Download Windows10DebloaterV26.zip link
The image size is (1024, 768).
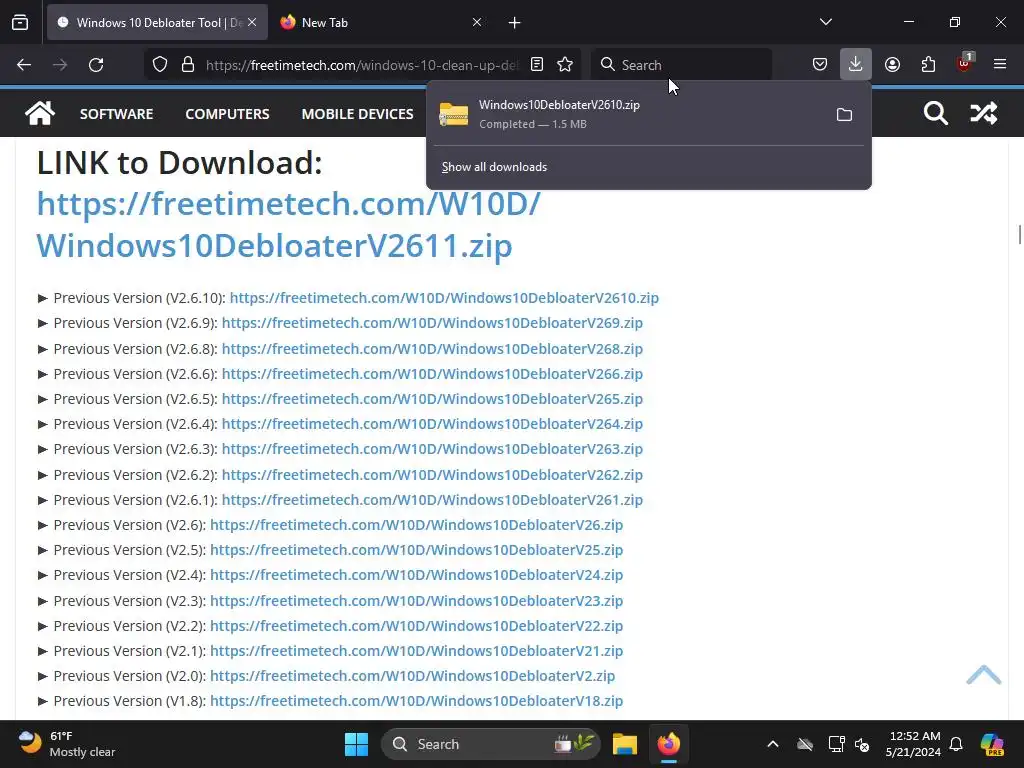417,524
